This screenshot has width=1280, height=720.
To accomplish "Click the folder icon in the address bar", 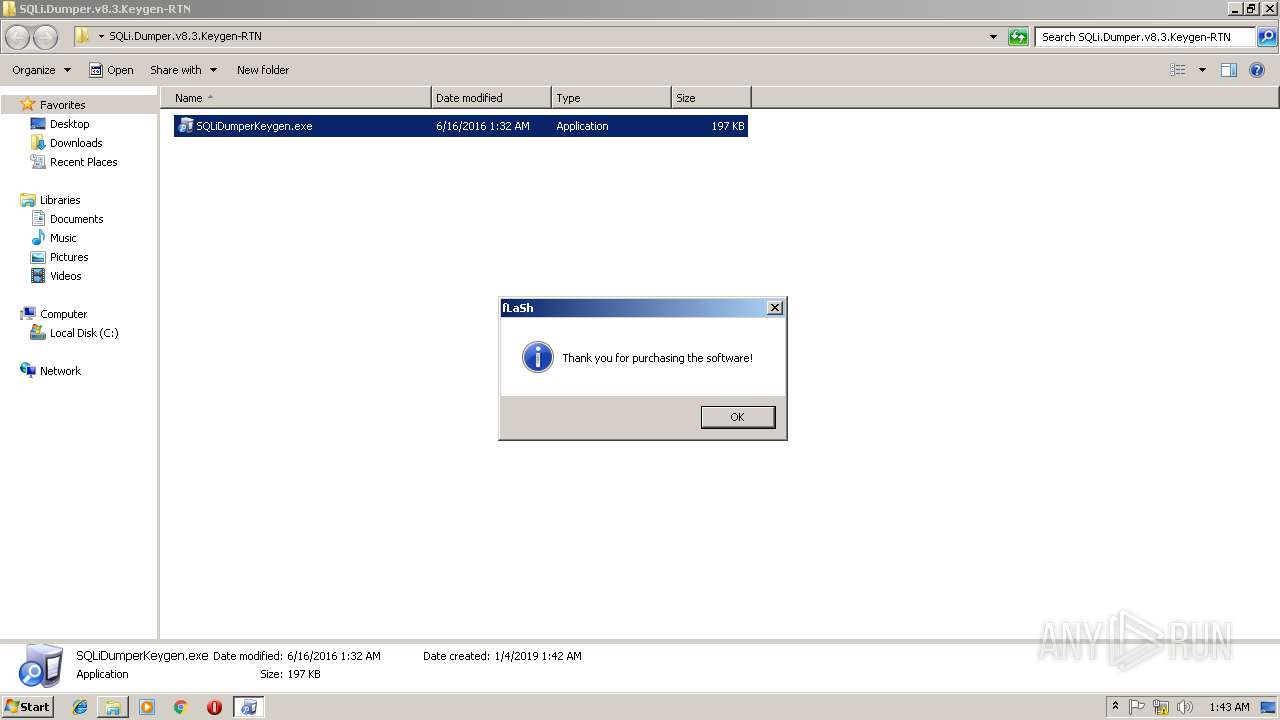I will [83, 36].
